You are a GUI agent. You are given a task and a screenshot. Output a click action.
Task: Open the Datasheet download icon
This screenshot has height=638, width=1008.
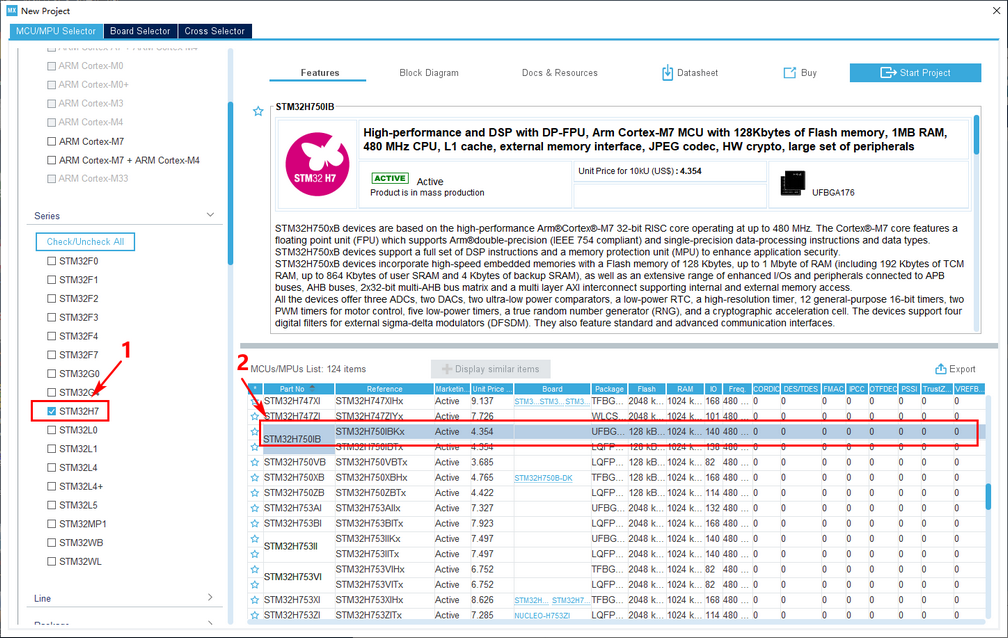668,73
